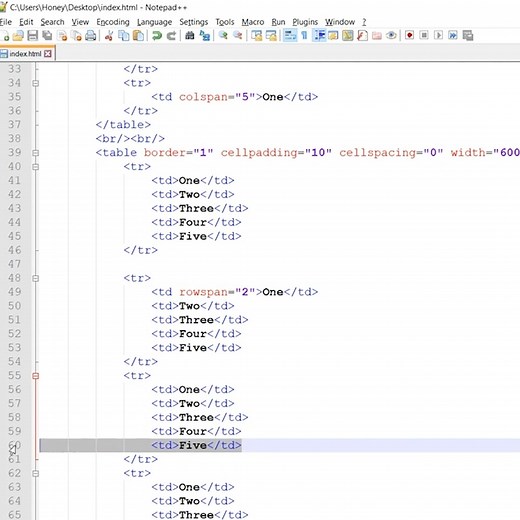Viewport: 520px width, 520px height.
Task: Click the Close All documents toolbar icon
Action: 77,35
